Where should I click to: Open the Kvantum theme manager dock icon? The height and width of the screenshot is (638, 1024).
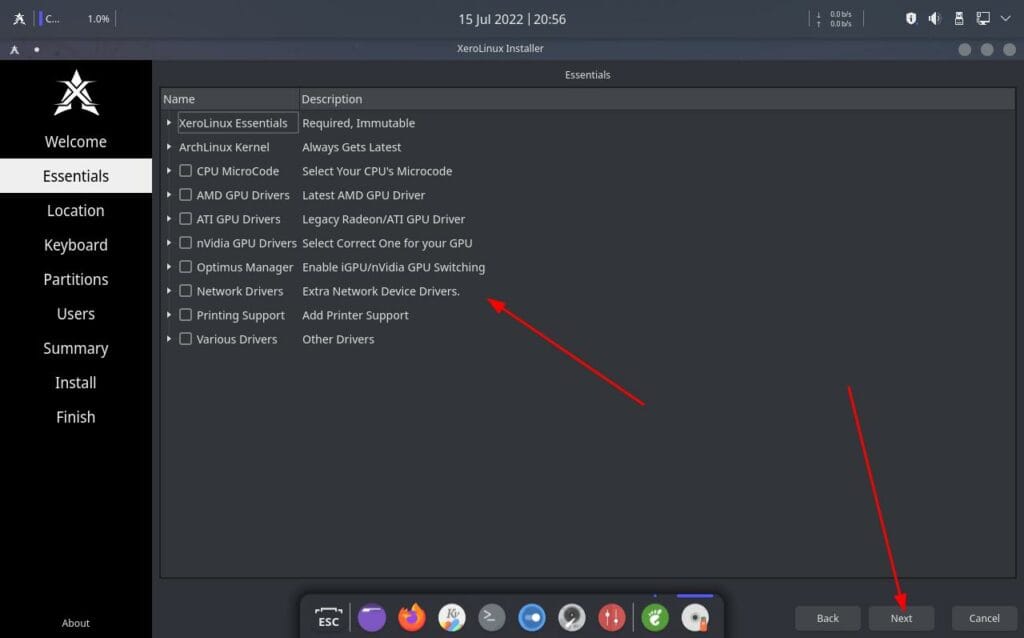[x=452, y=618]
